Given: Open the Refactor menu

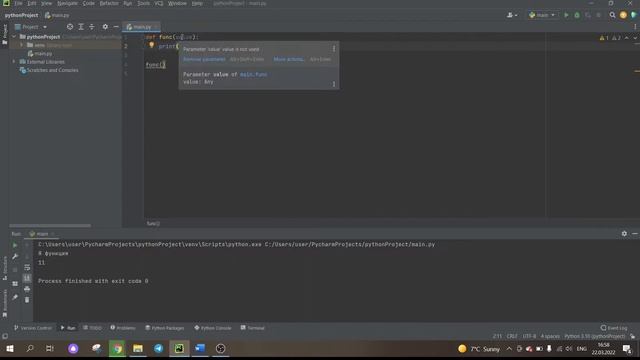Looking at the screenshot, I should coord(109,3).
